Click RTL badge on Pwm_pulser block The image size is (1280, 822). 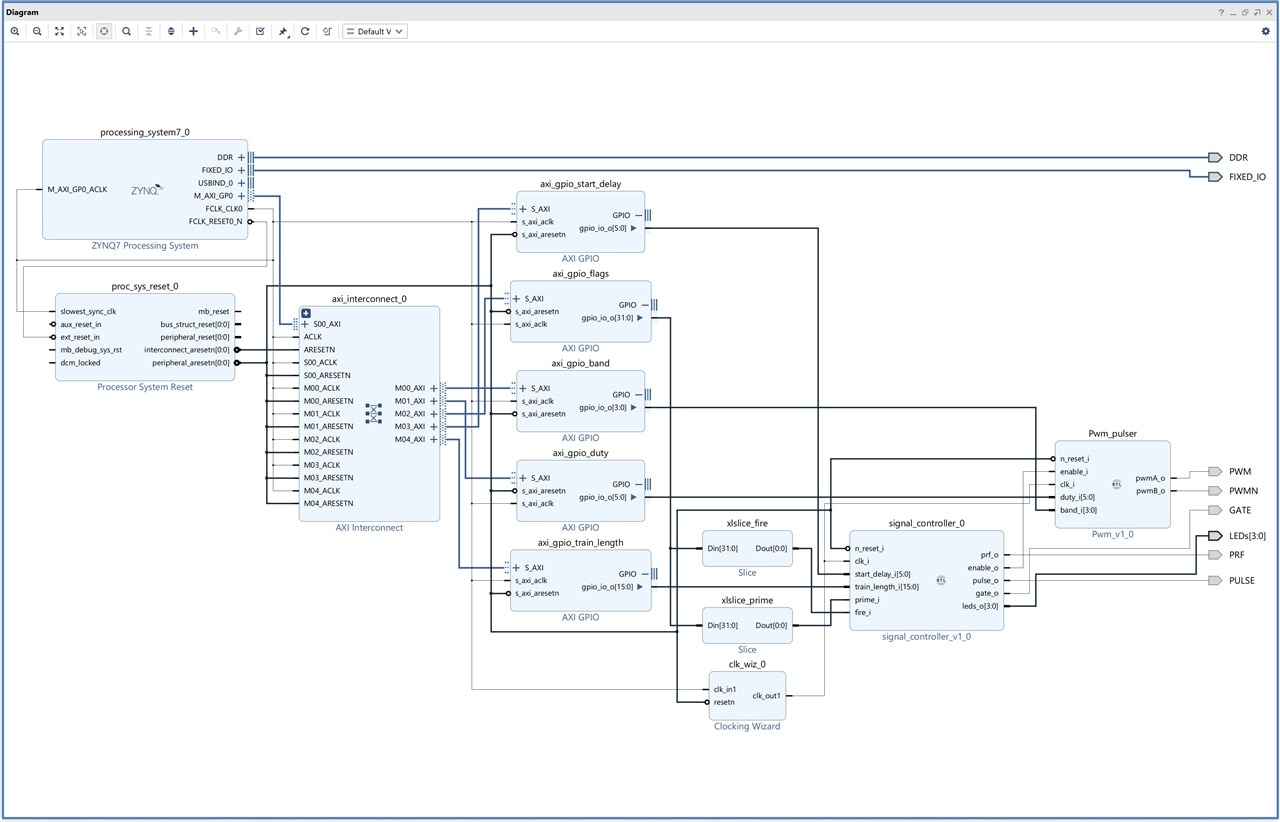tap(1117, 484)
